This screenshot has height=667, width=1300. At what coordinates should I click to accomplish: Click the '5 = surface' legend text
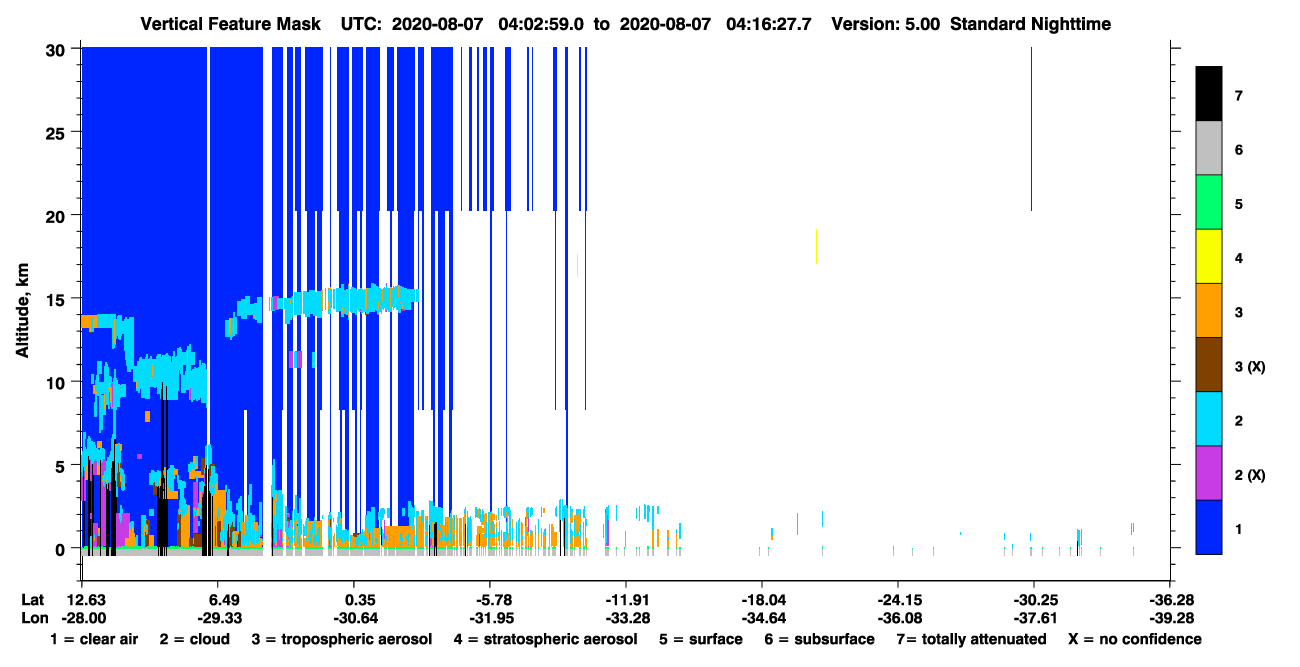[x=700, y=639]
